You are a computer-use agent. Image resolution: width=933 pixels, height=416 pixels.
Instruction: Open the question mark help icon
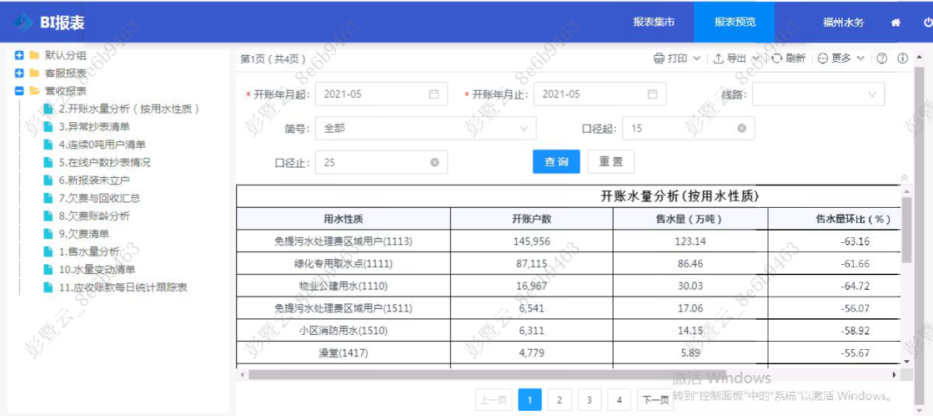pos(882,58)
